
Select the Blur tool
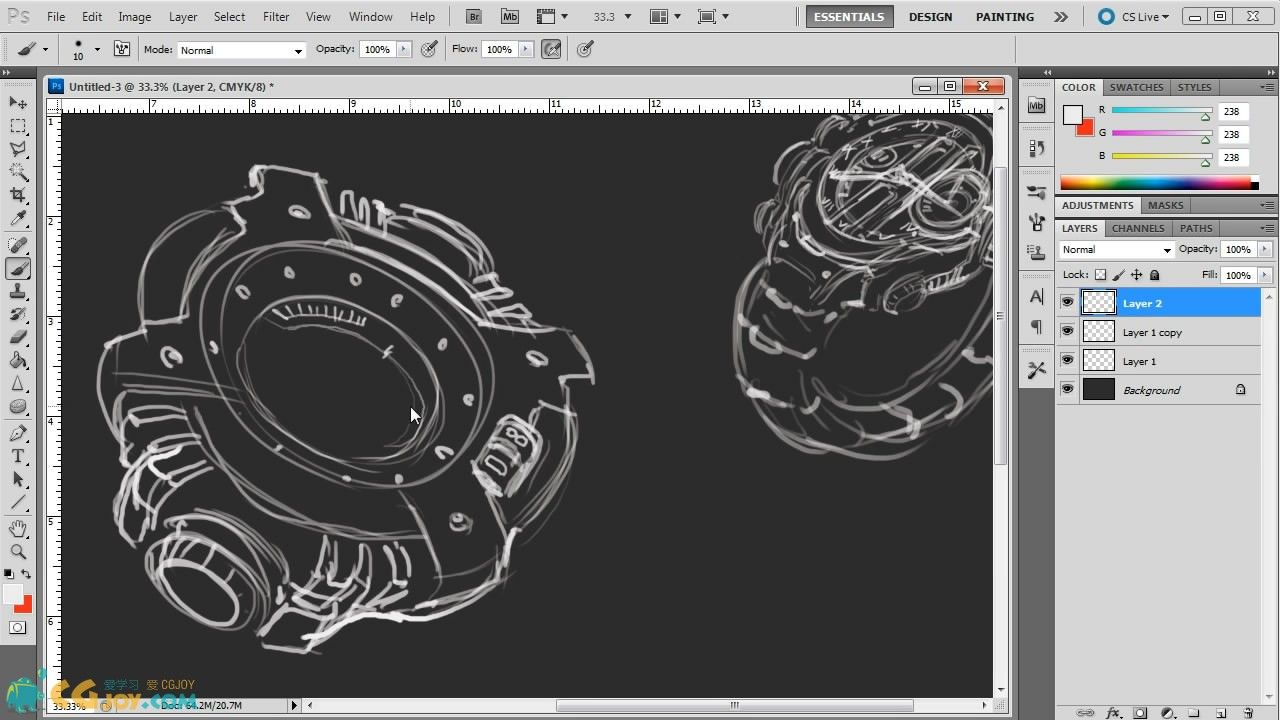tap(18, 383)
